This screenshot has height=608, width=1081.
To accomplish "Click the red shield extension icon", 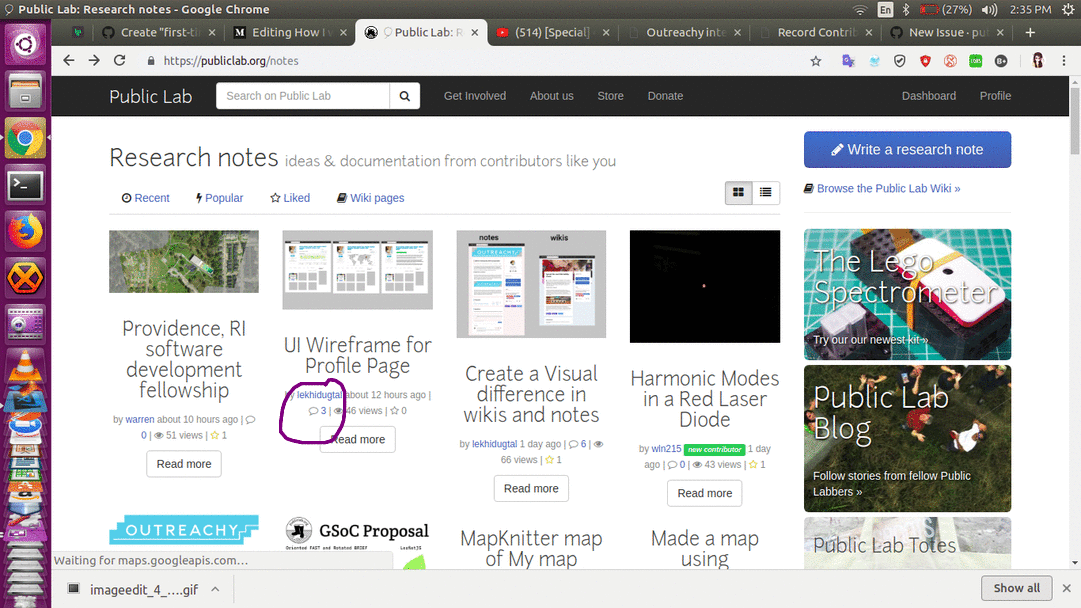I will (x=925, y=61).
